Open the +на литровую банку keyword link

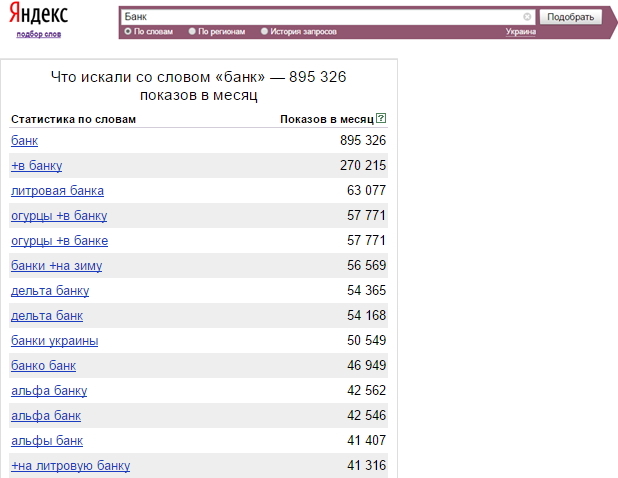point(71,466)
